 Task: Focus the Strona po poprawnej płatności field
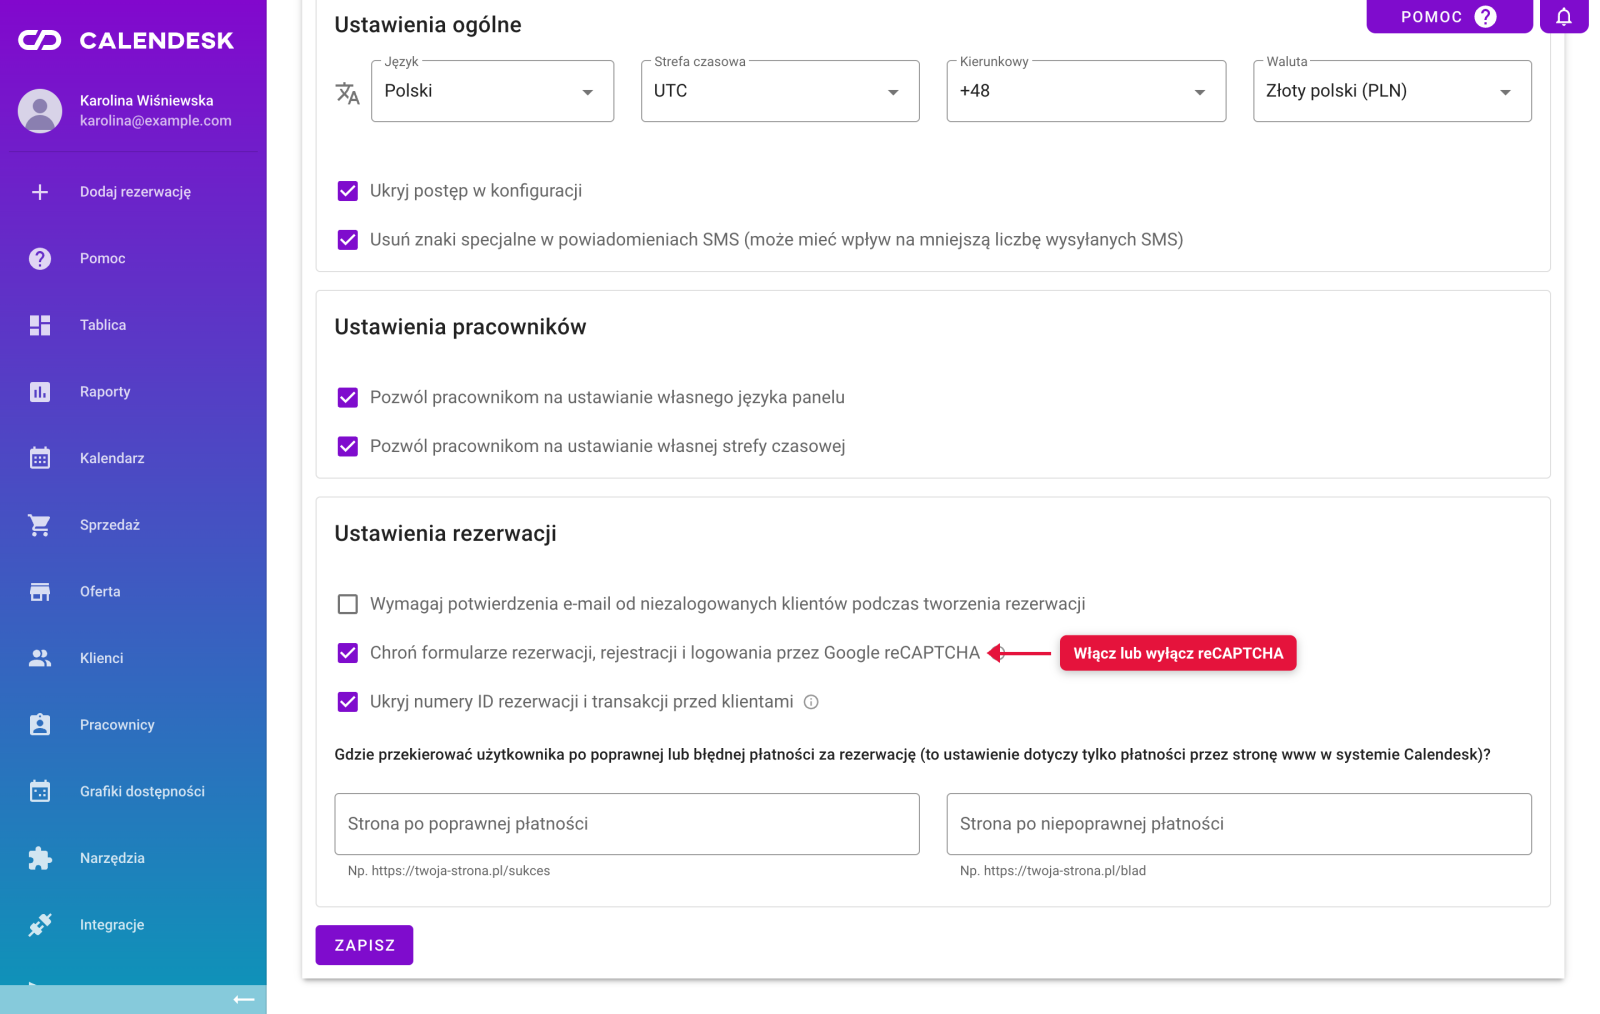pyautogui.click(x=627, y=824)
